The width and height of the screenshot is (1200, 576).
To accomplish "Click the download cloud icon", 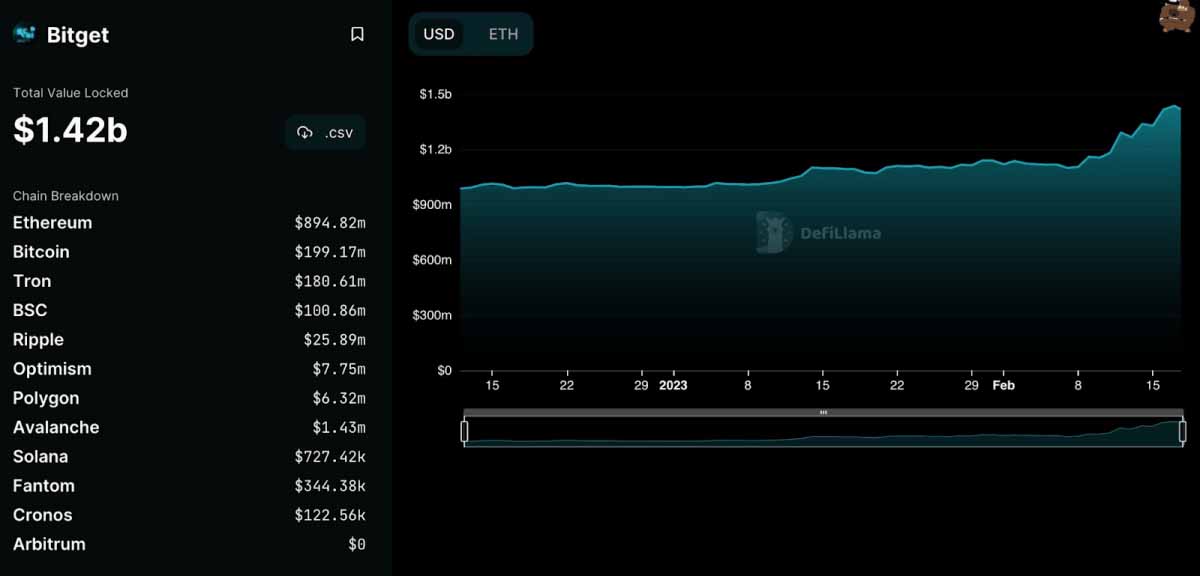I will tap(306, 133).
